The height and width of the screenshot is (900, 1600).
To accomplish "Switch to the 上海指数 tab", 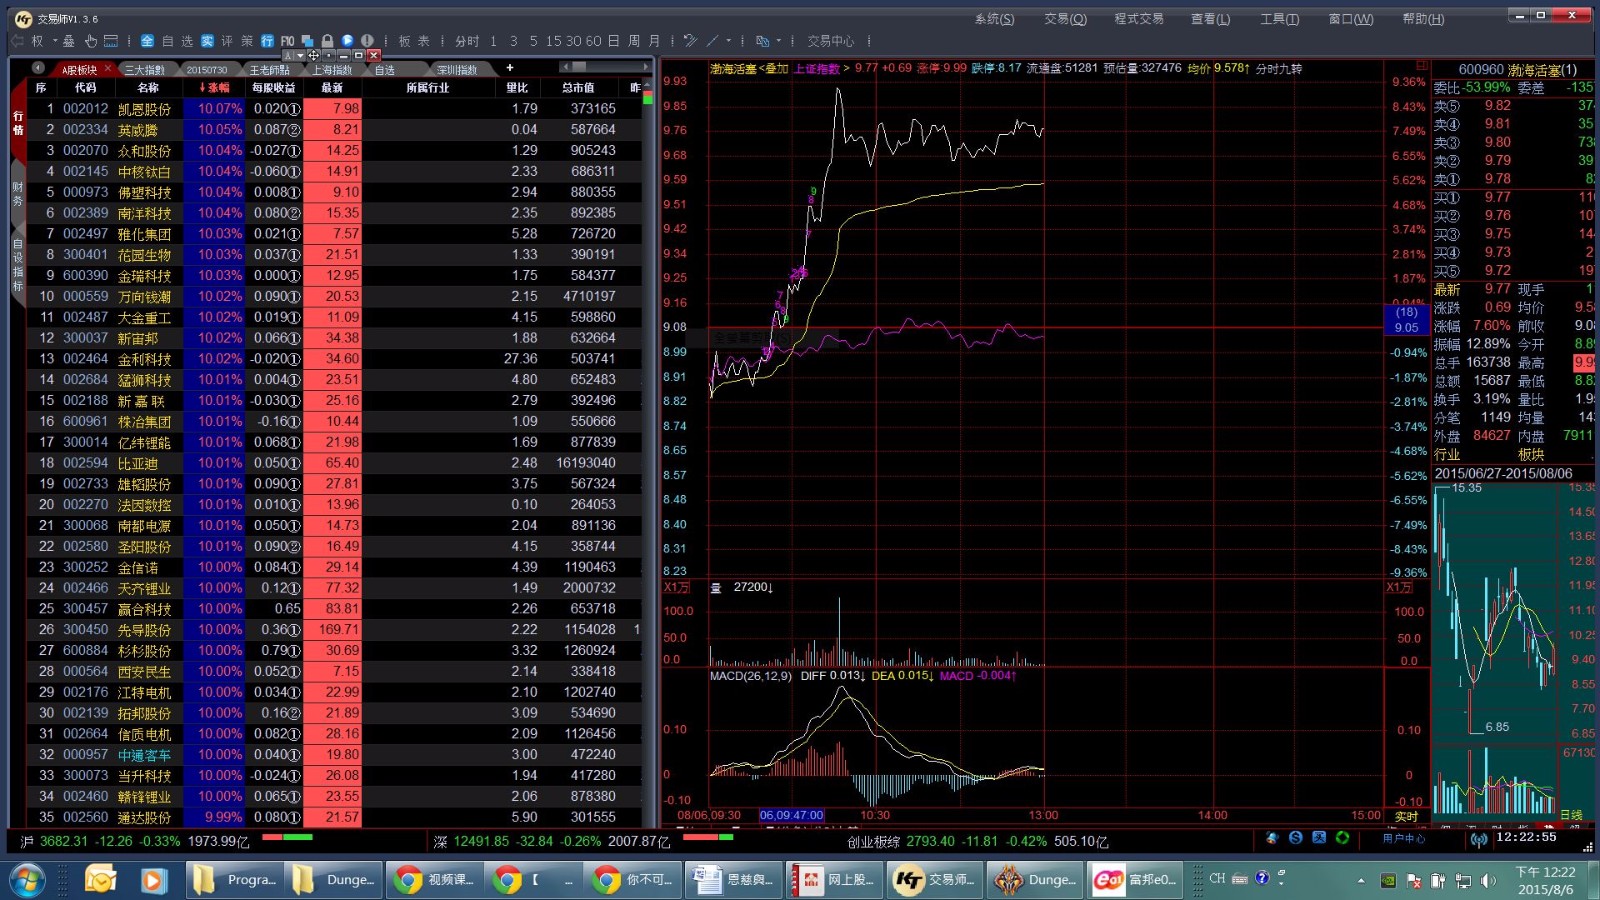I will click(x=332, y=70).
